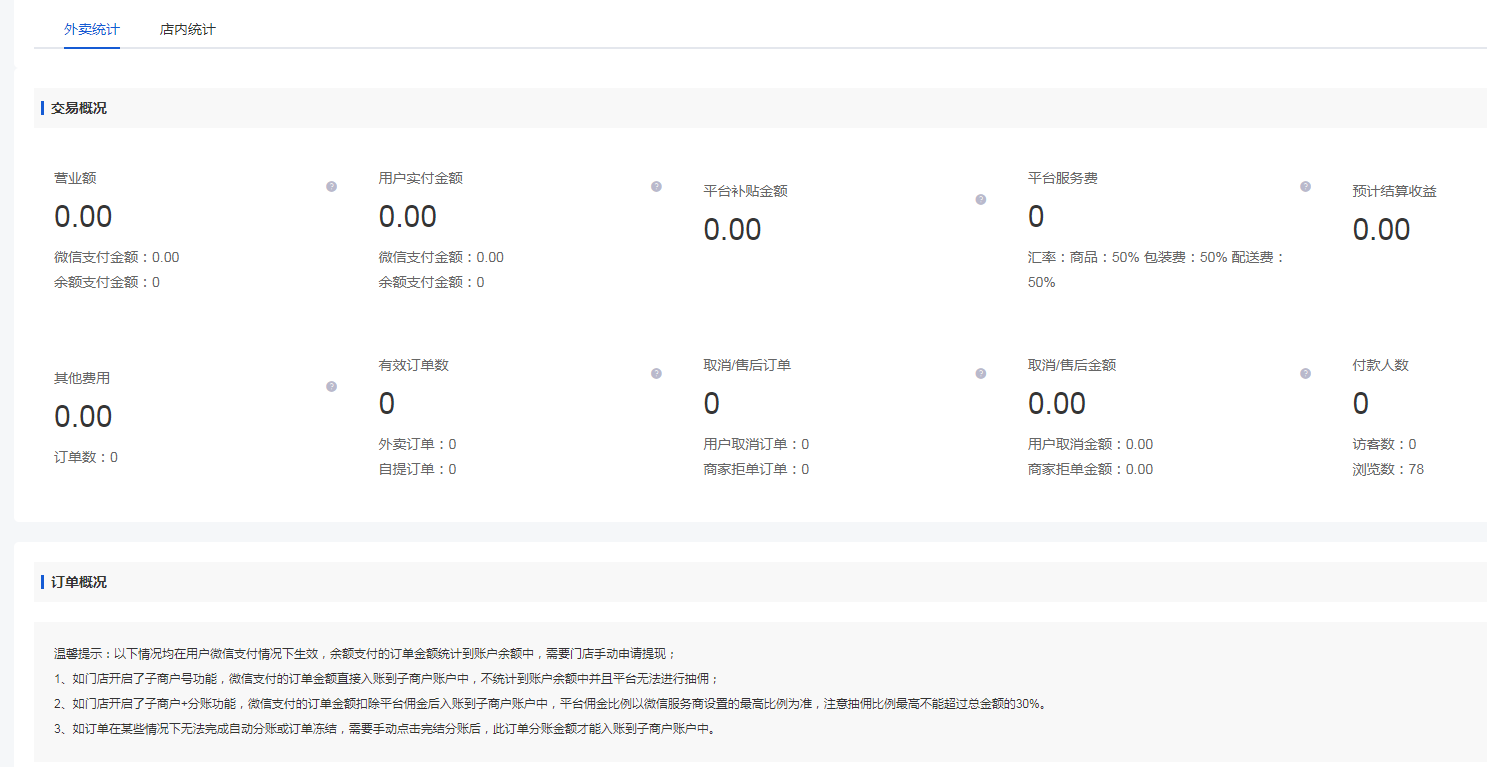Click the 温馨提示 first notice line

tap(366, 654)
